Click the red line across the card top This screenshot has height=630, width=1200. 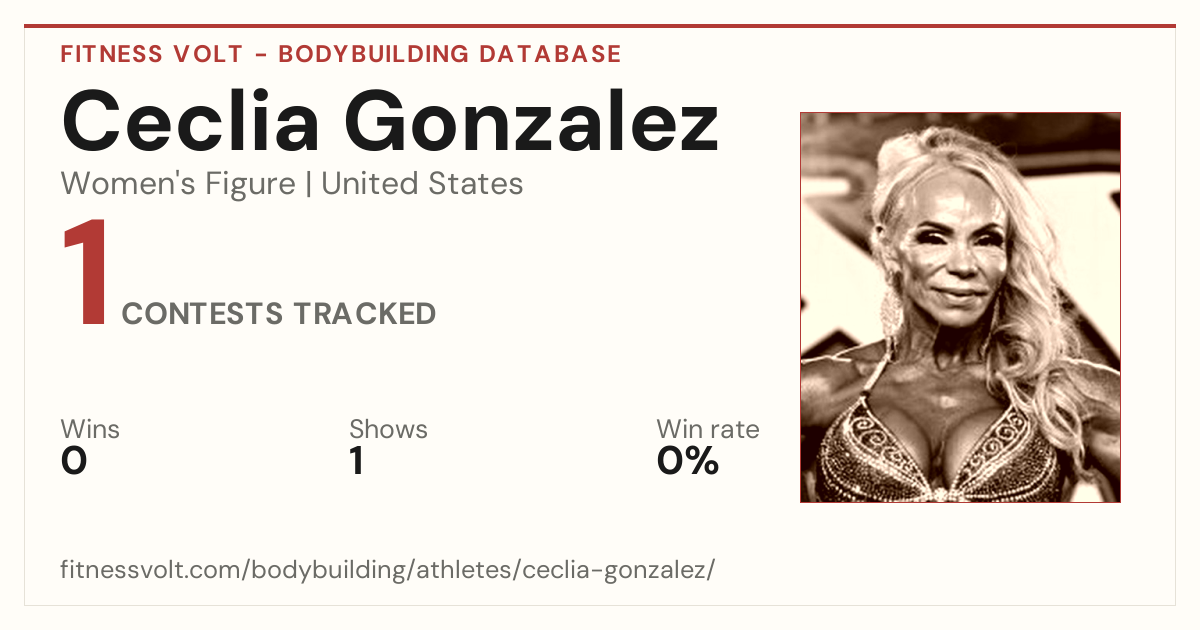[x=600, y=26]
